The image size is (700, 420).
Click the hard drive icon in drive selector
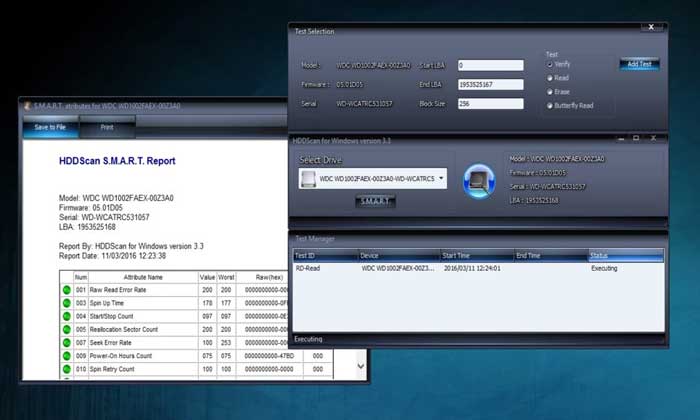pyautogui.click(x=311, y=179)
